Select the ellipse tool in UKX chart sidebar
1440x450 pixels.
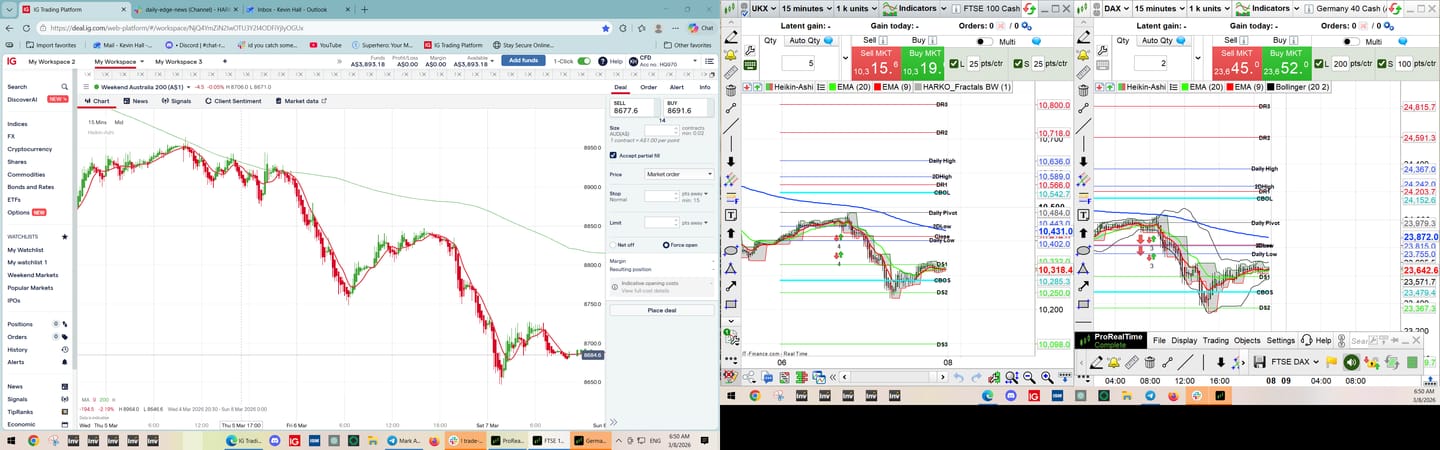pyautogui.click(x=731, y=250)
